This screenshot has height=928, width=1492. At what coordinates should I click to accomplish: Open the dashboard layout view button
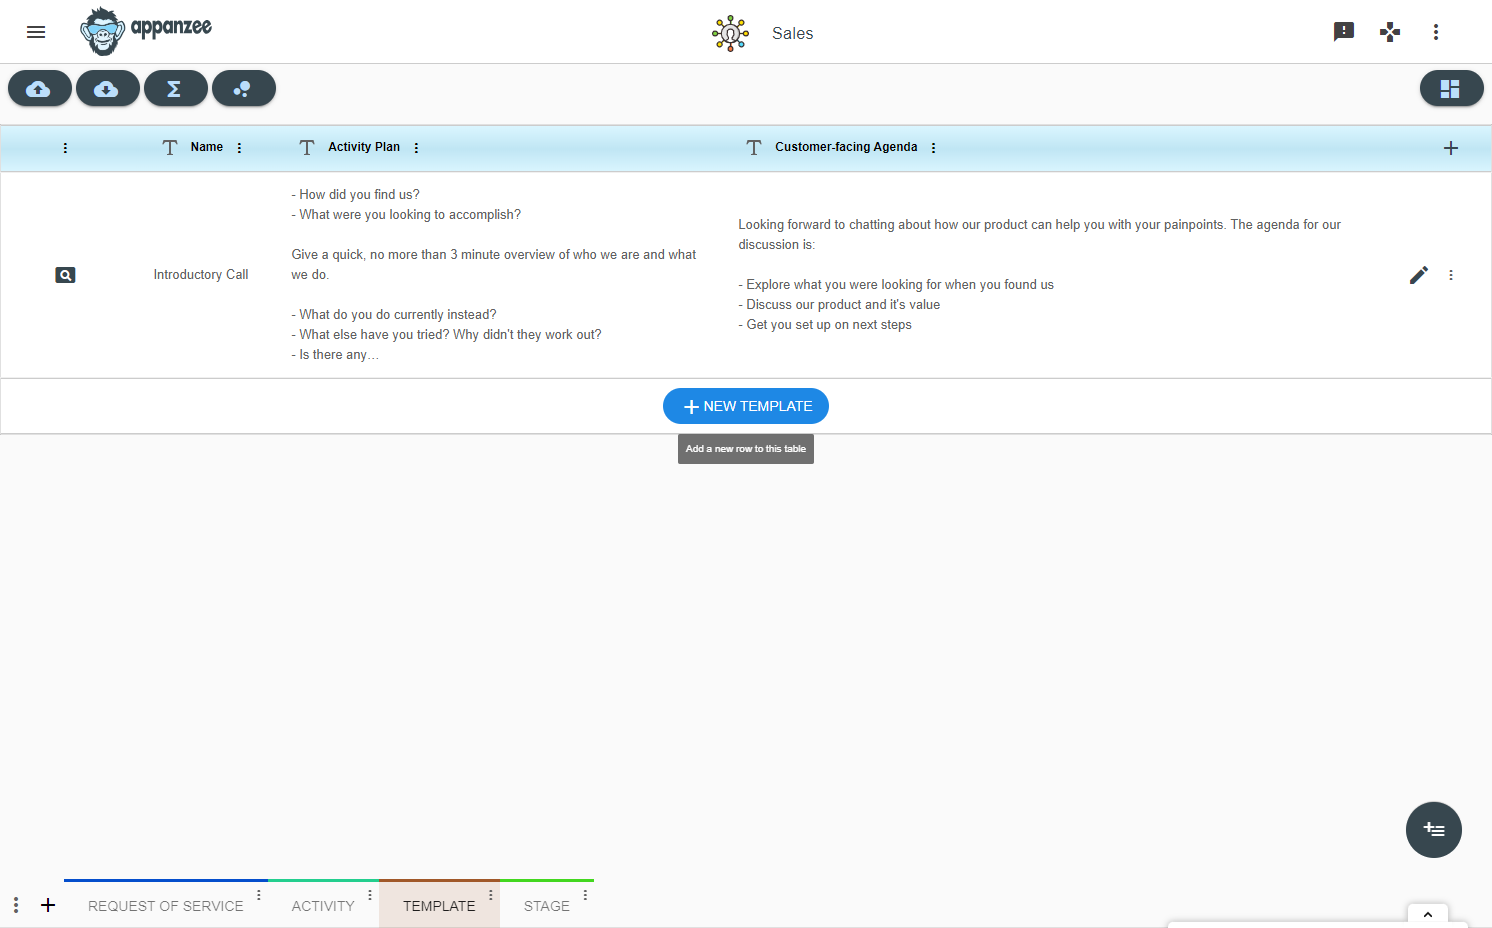[1452, 89]
